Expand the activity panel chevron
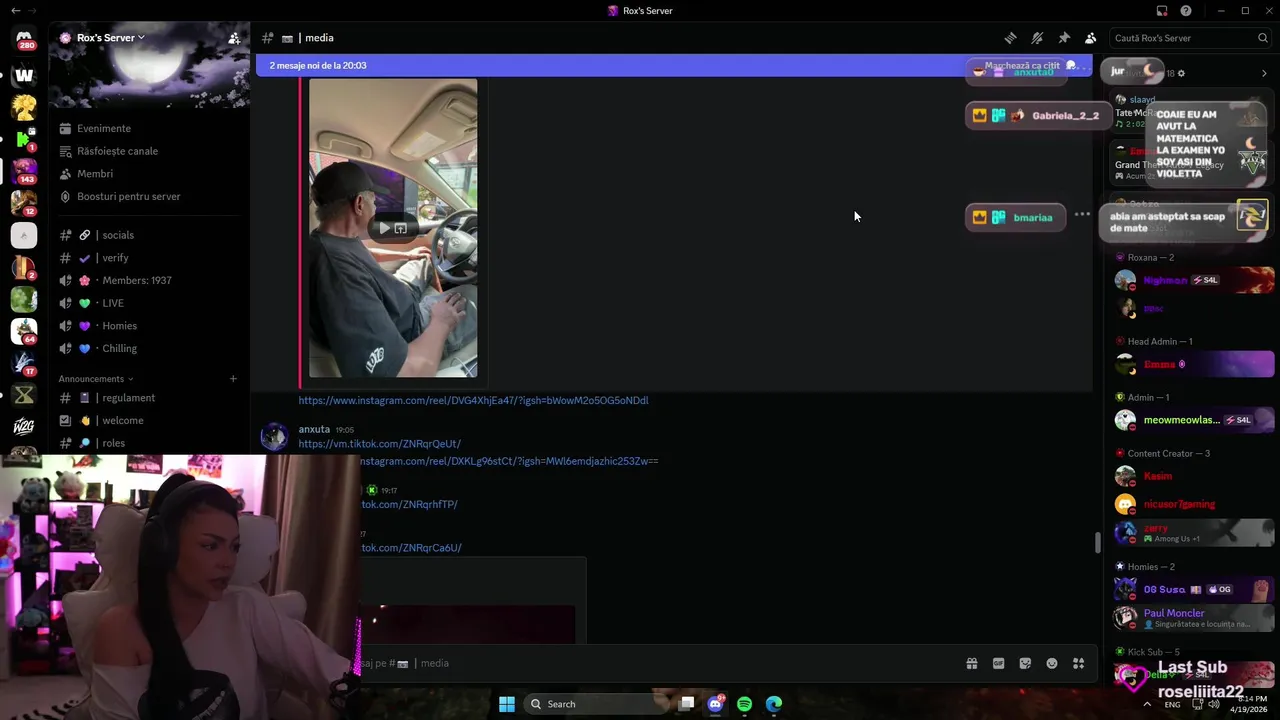The image size is (1280, 720). tap(1264, 73)
